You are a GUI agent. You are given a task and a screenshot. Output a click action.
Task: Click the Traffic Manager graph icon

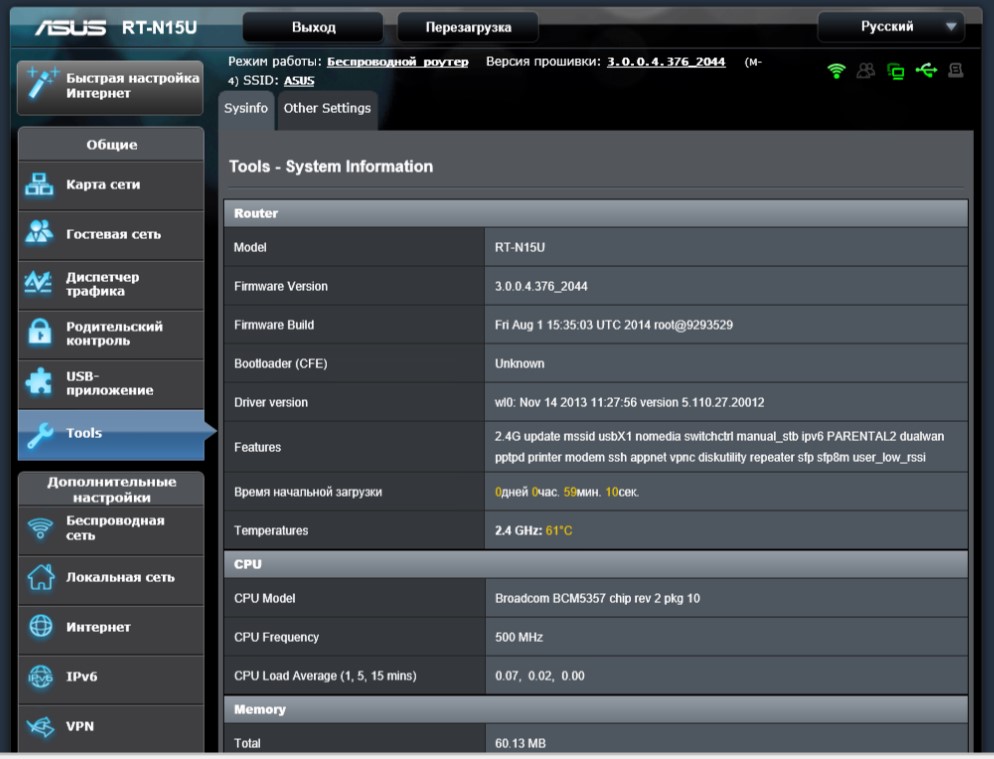click(x=40, y=284)
